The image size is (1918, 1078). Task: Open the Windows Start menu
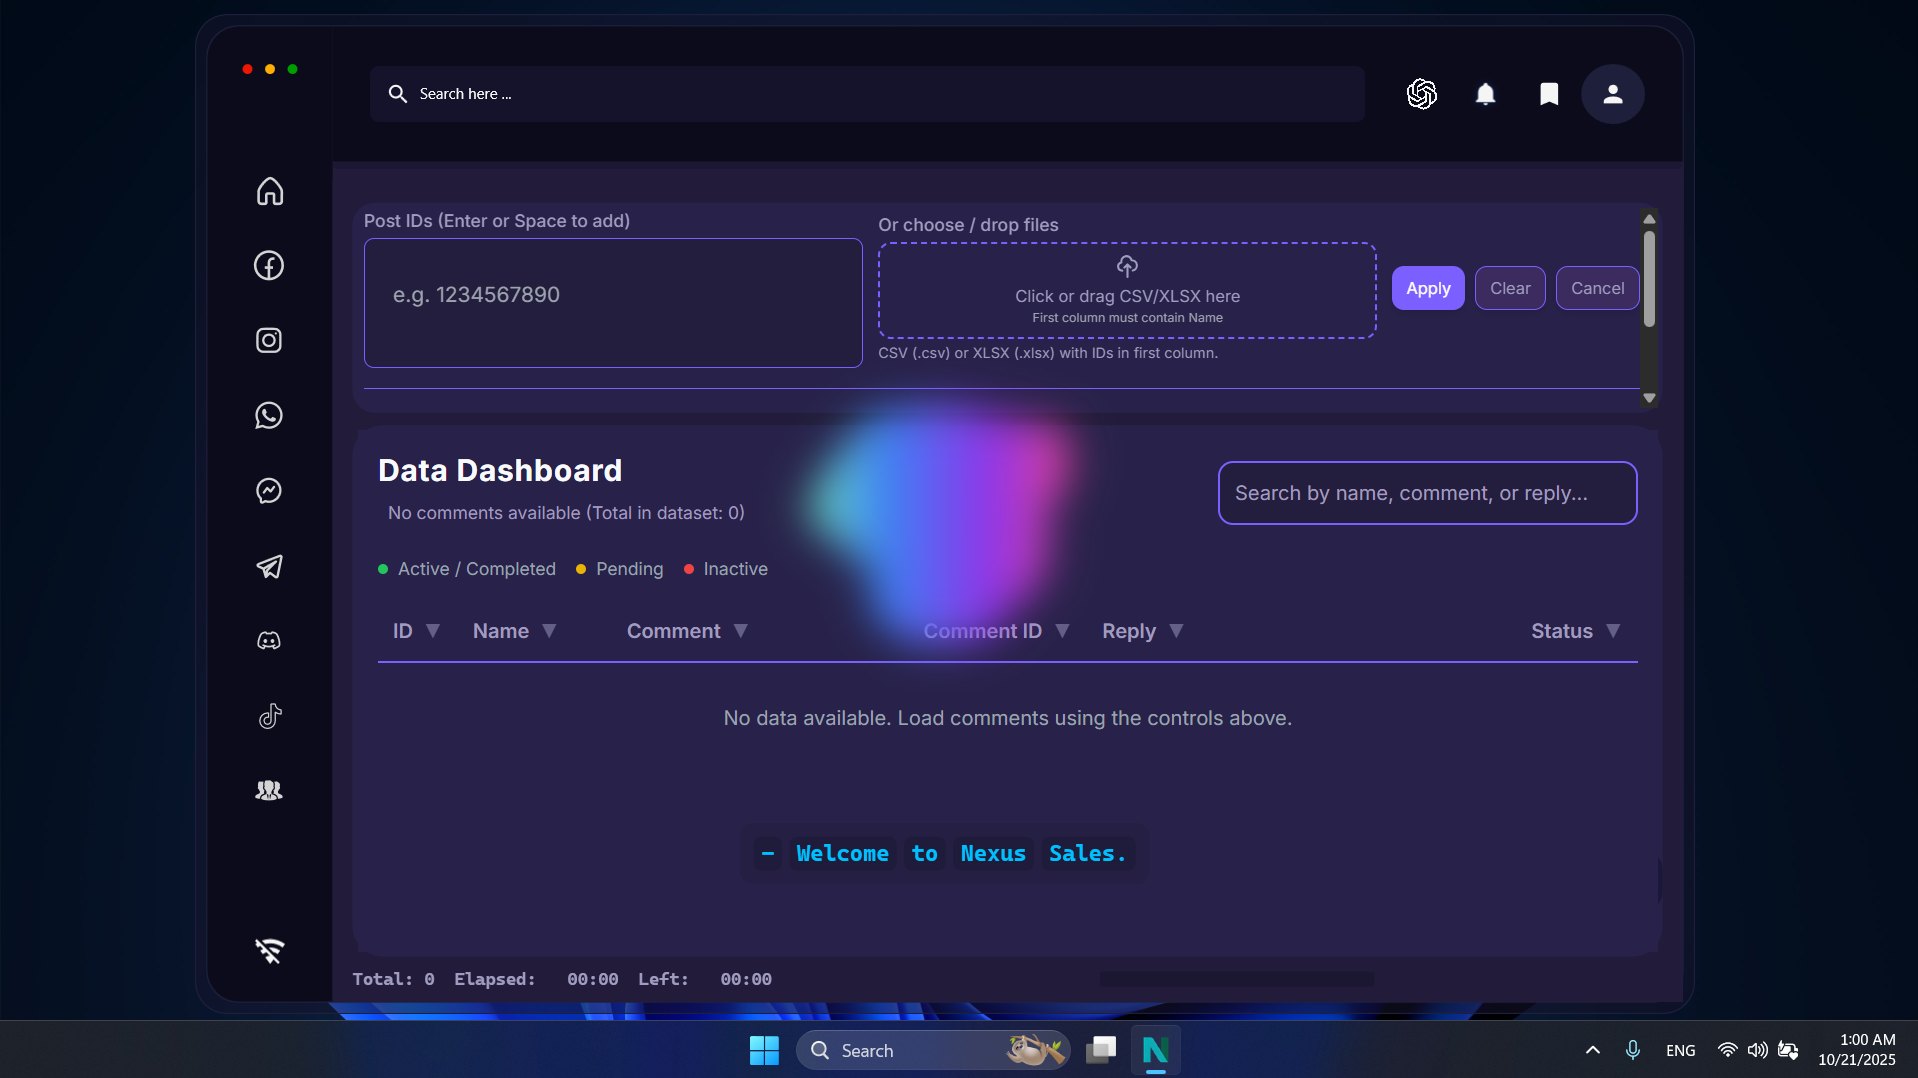763,1049
